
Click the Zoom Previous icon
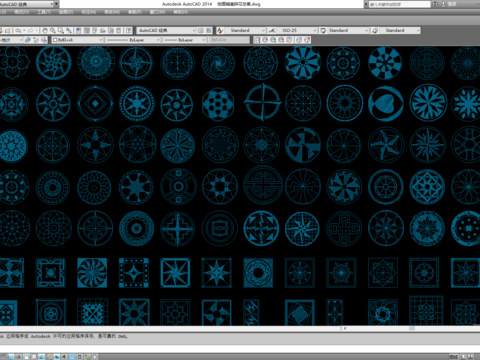pos(69,30)
